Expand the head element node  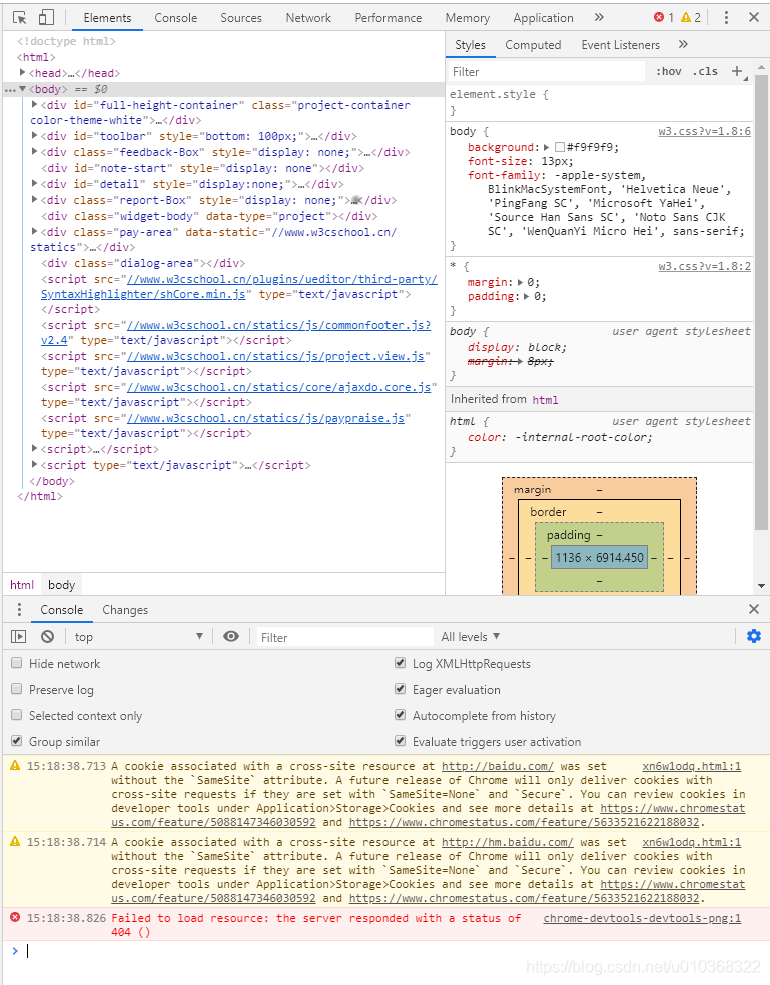(23, 73)
